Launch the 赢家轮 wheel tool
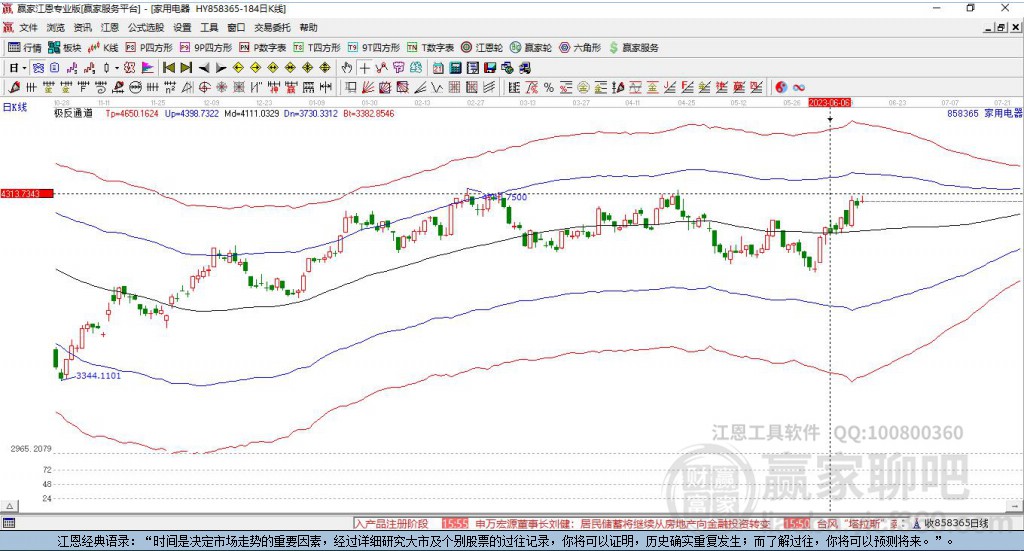The width and height of the screenshot is (1024, 551). pyautogui.click(x=531, y=48)
